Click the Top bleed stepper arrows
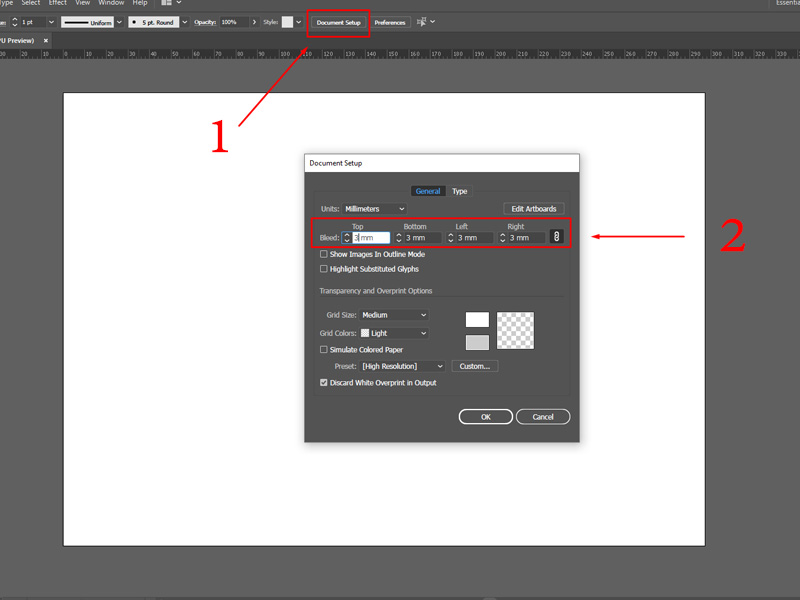Image resolution: width=800 pixels, height=600 pixels. coord(347,238)
